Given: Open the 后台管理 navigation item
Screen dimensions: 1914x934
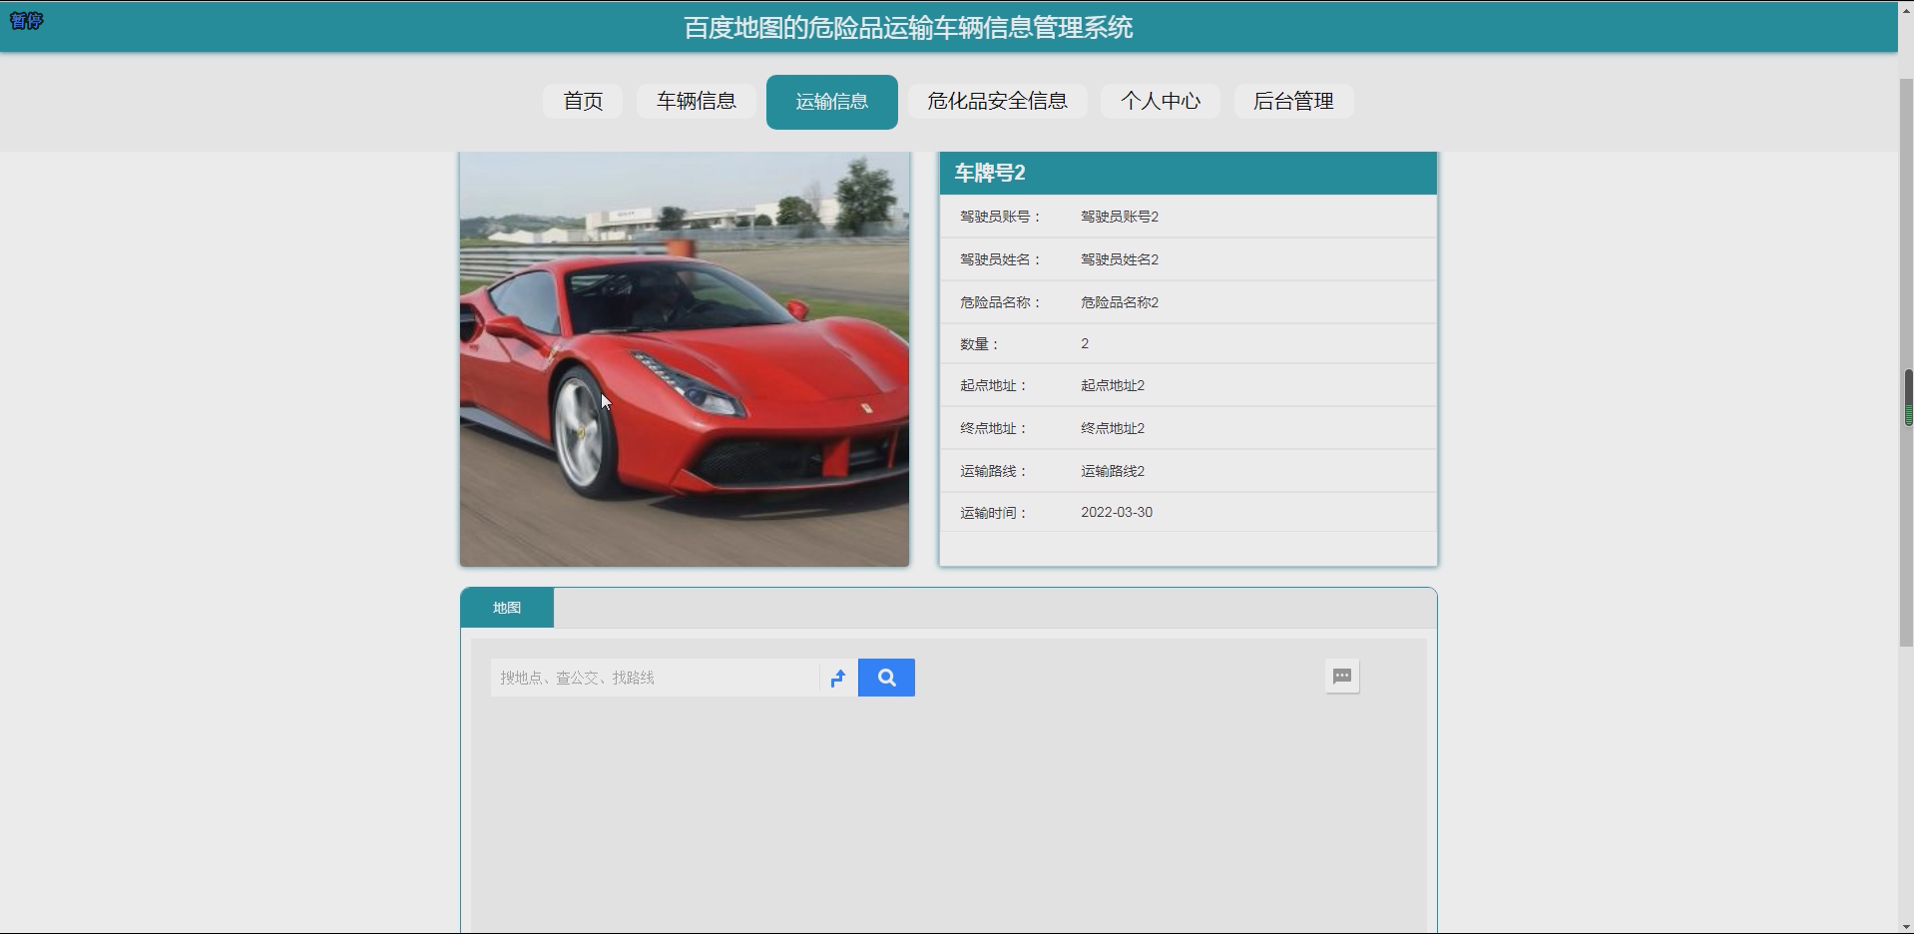Looking at the screenshot, I should (1293, 101).
